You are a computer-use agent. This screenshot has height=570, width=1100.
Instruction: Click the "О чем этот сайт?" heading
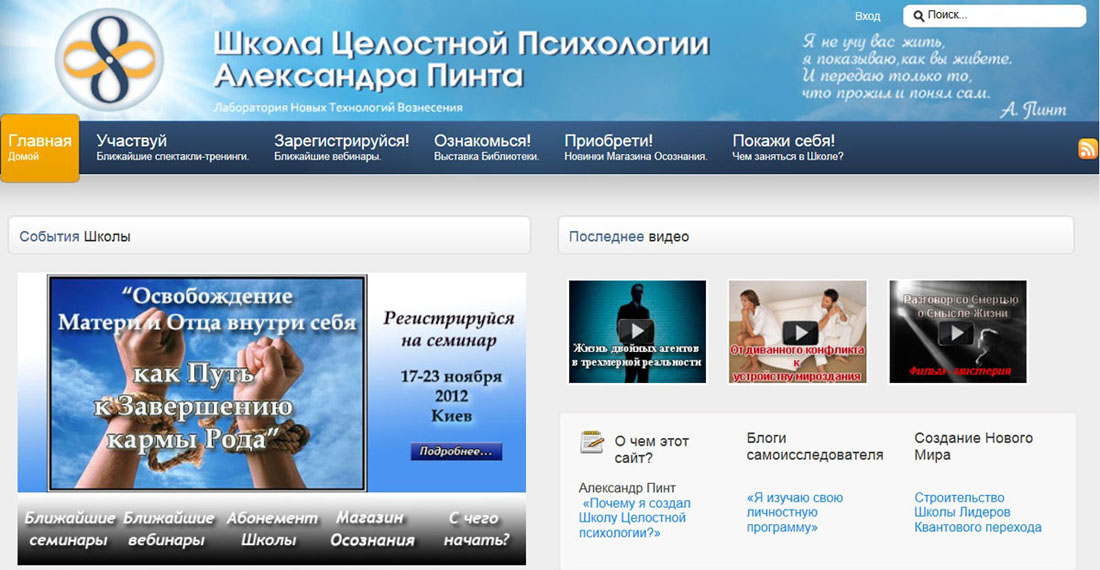click(652, 450)
